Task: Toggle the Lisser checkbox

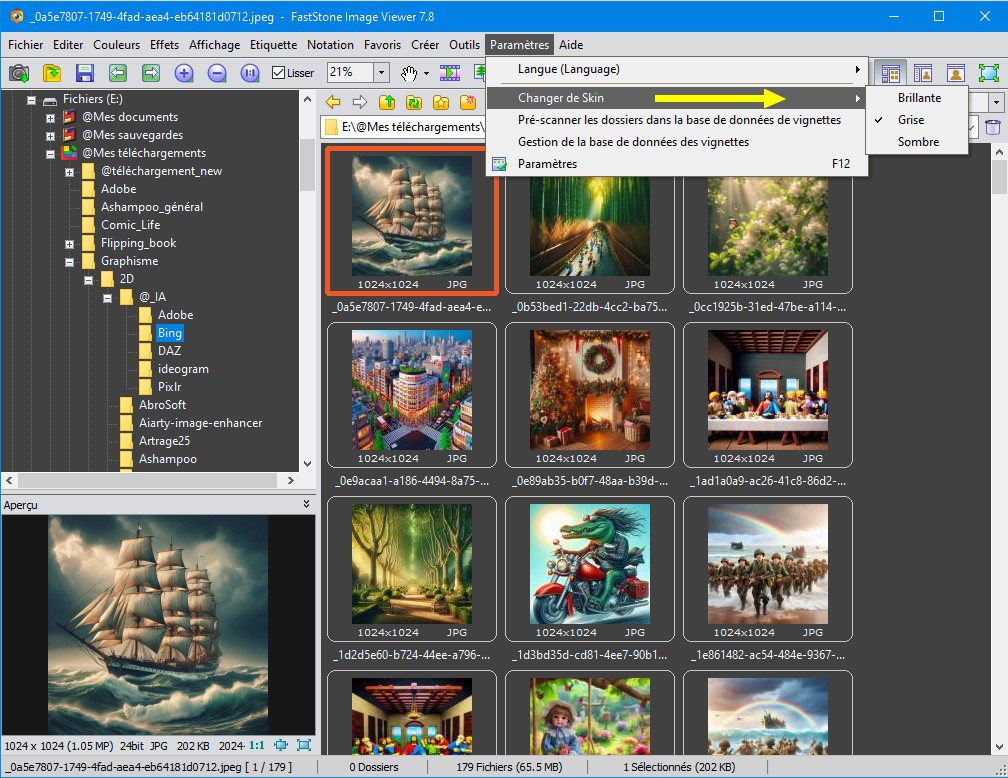Action: [278, 73]
